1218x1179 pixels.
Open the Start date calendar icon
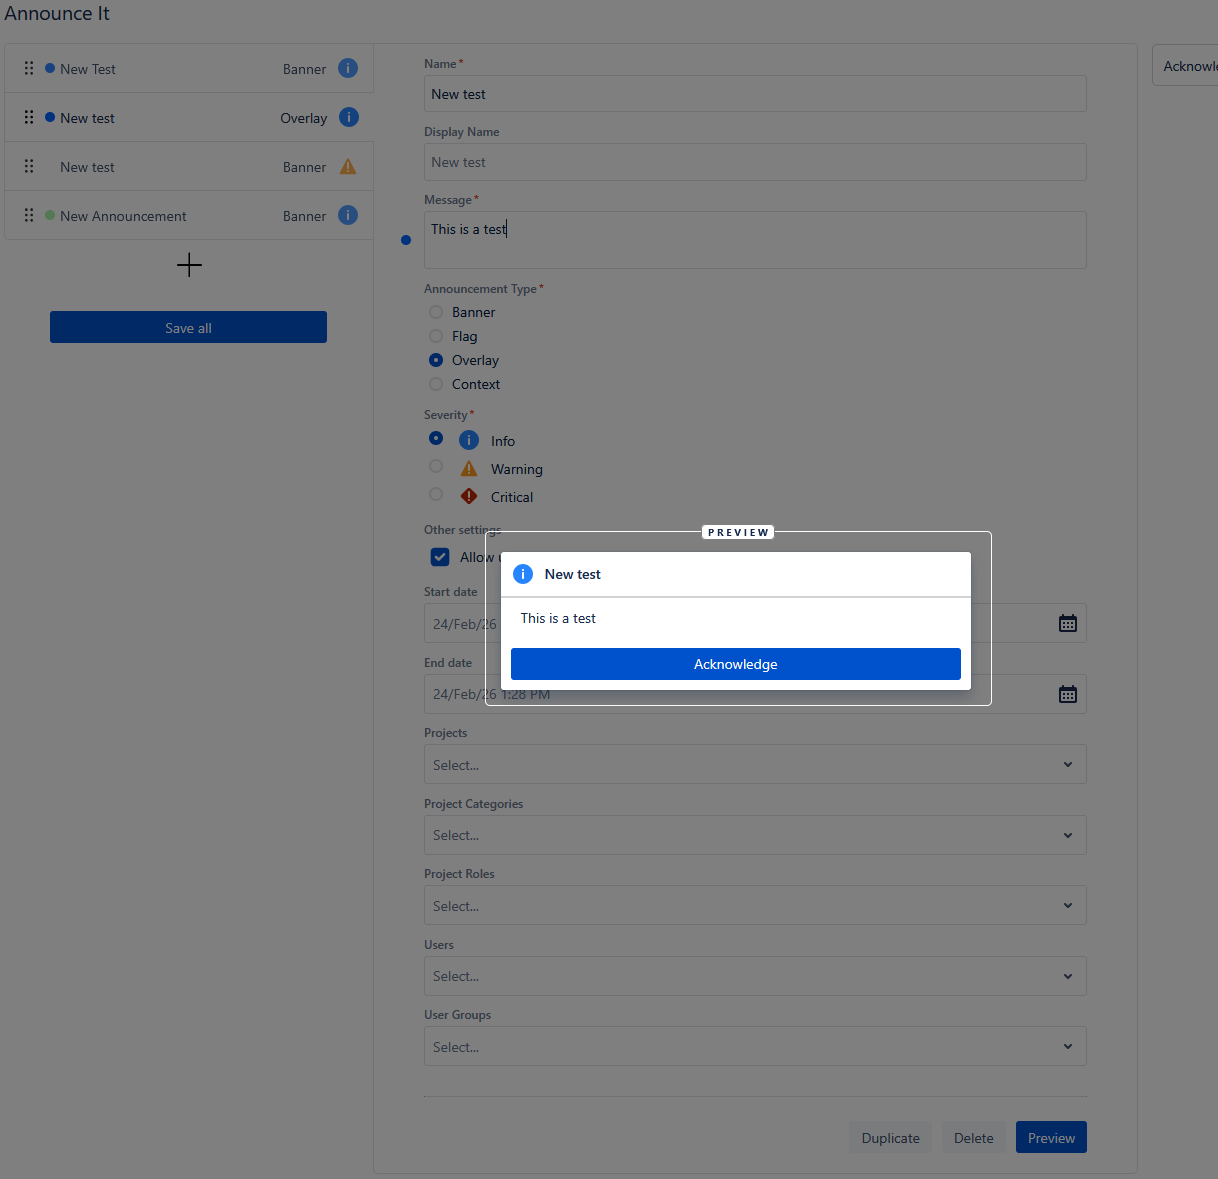tap(1067, 624)
